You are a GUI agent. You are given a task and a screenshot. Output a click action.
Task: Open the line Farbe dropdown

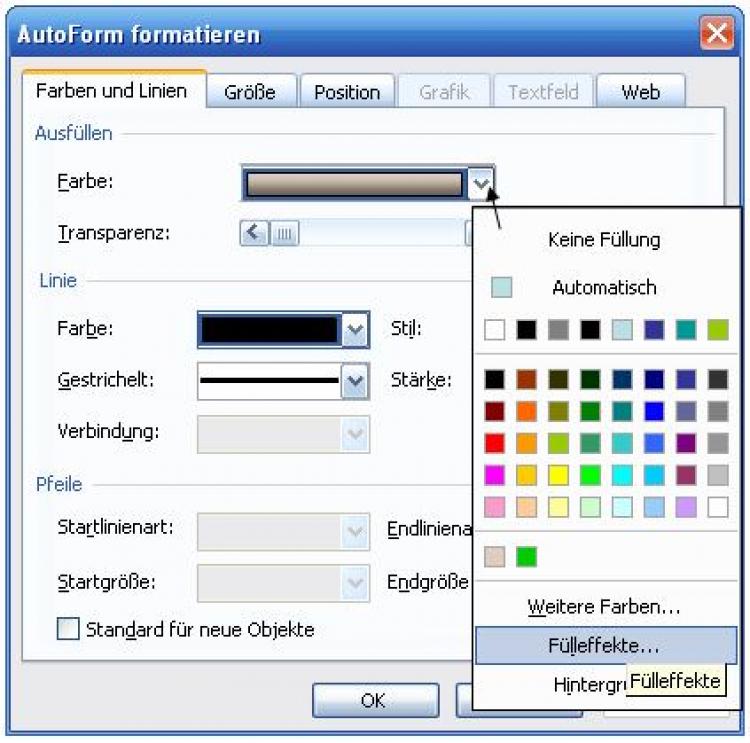[x=355, y=329]
